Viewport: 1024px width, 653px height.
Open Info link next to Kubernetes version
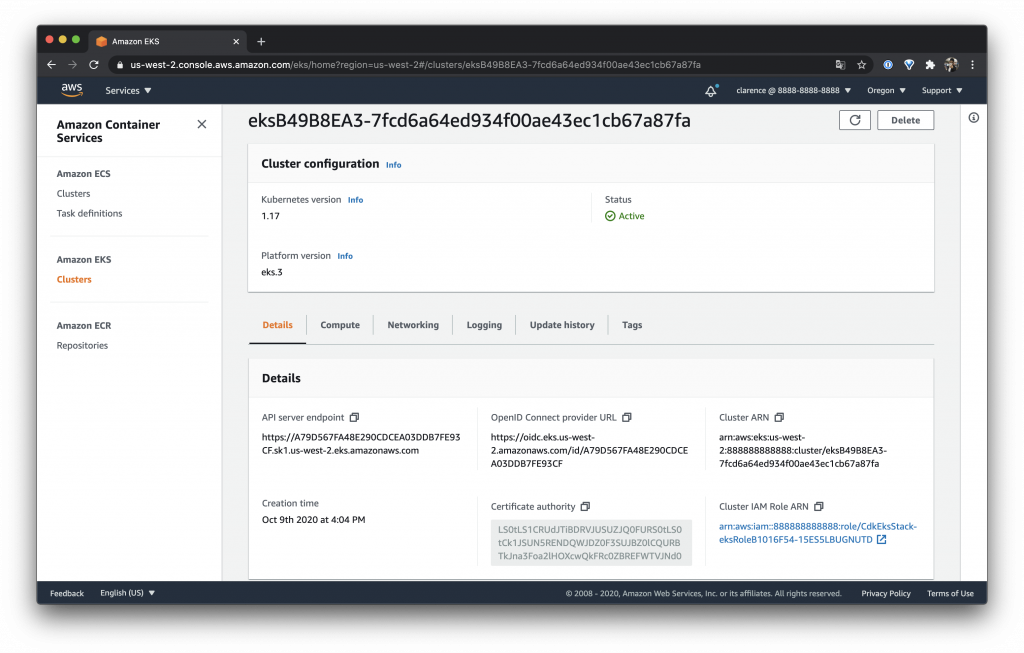[x=355, y=200]
